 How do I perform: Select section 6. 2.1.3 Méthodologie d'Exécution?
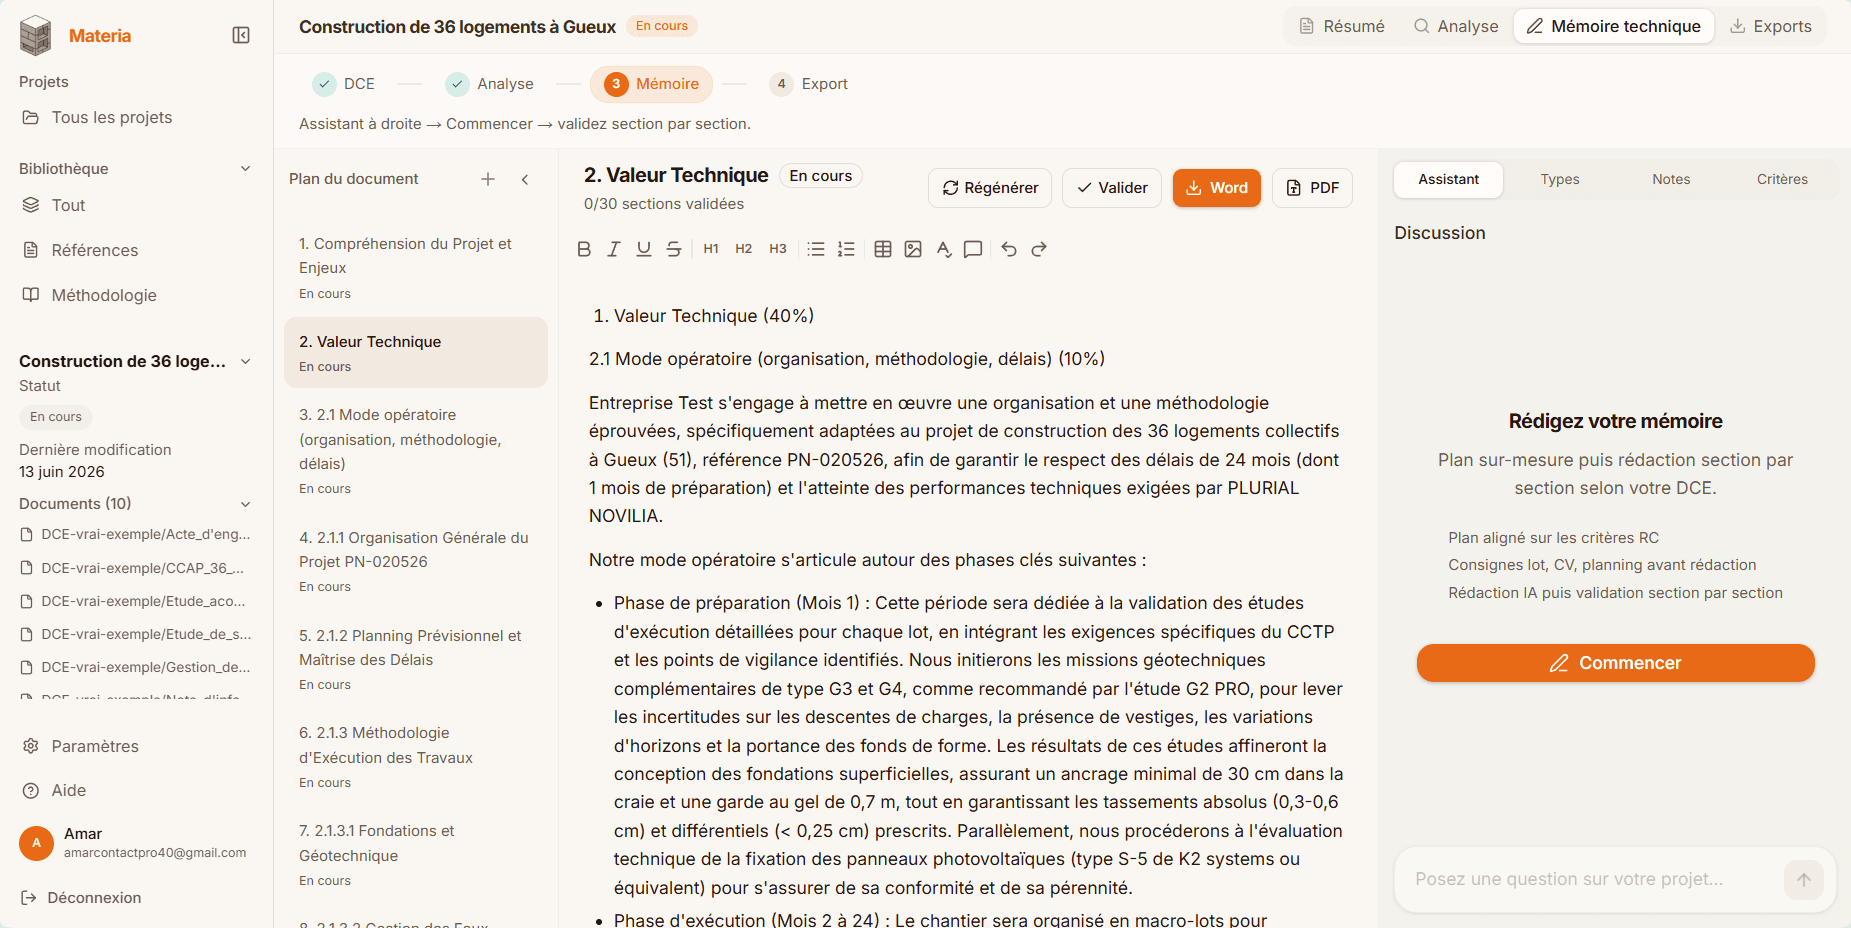[x=416, y=757]
